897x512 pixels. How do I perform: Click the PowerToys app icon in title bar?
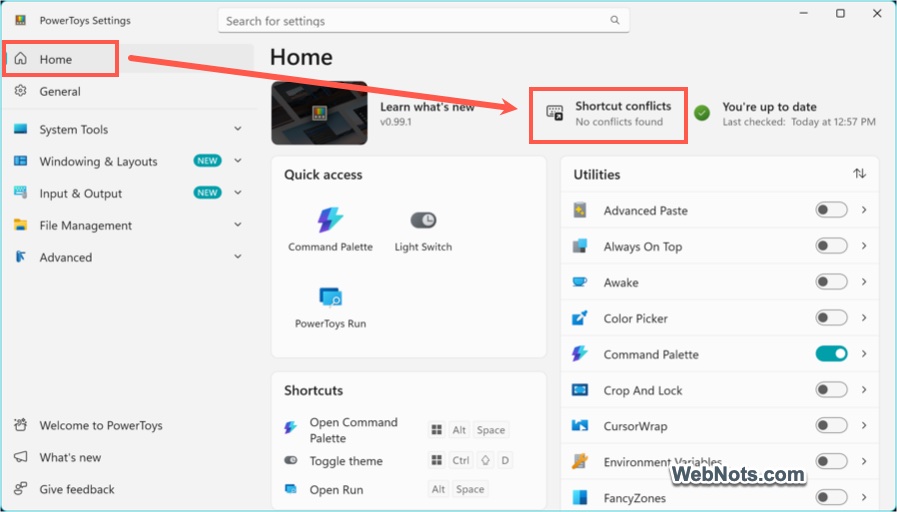(21, 20)
